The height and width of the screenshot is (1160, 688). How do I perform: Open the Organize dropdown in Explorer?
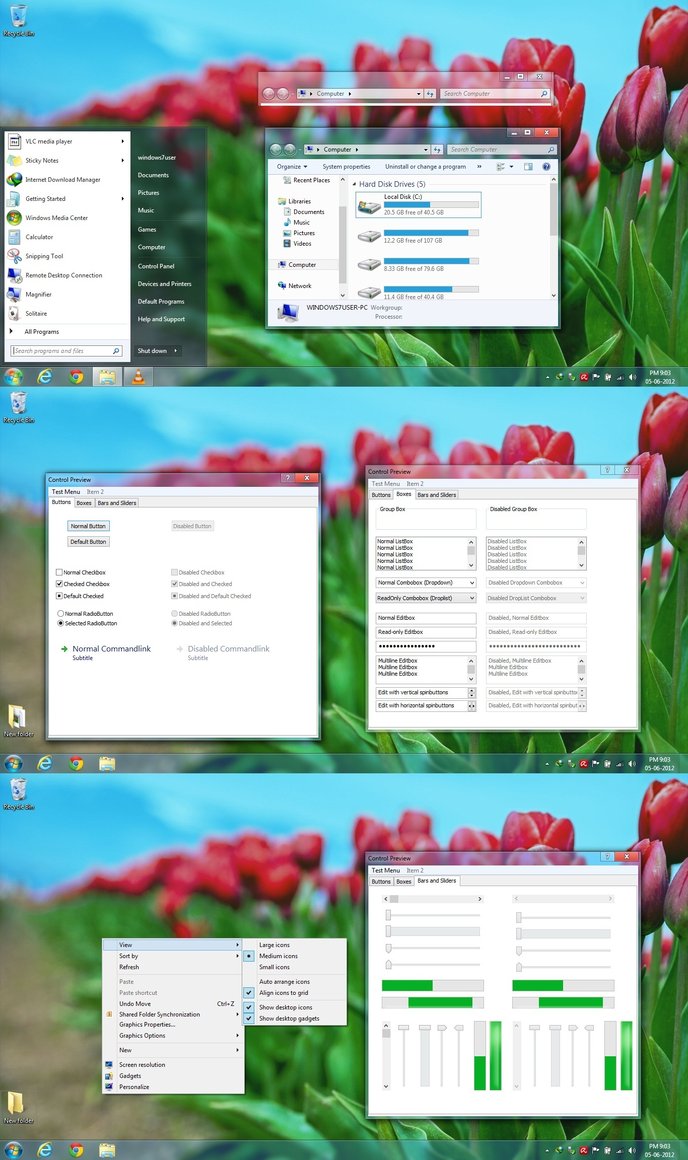click(x=292, y=166)
